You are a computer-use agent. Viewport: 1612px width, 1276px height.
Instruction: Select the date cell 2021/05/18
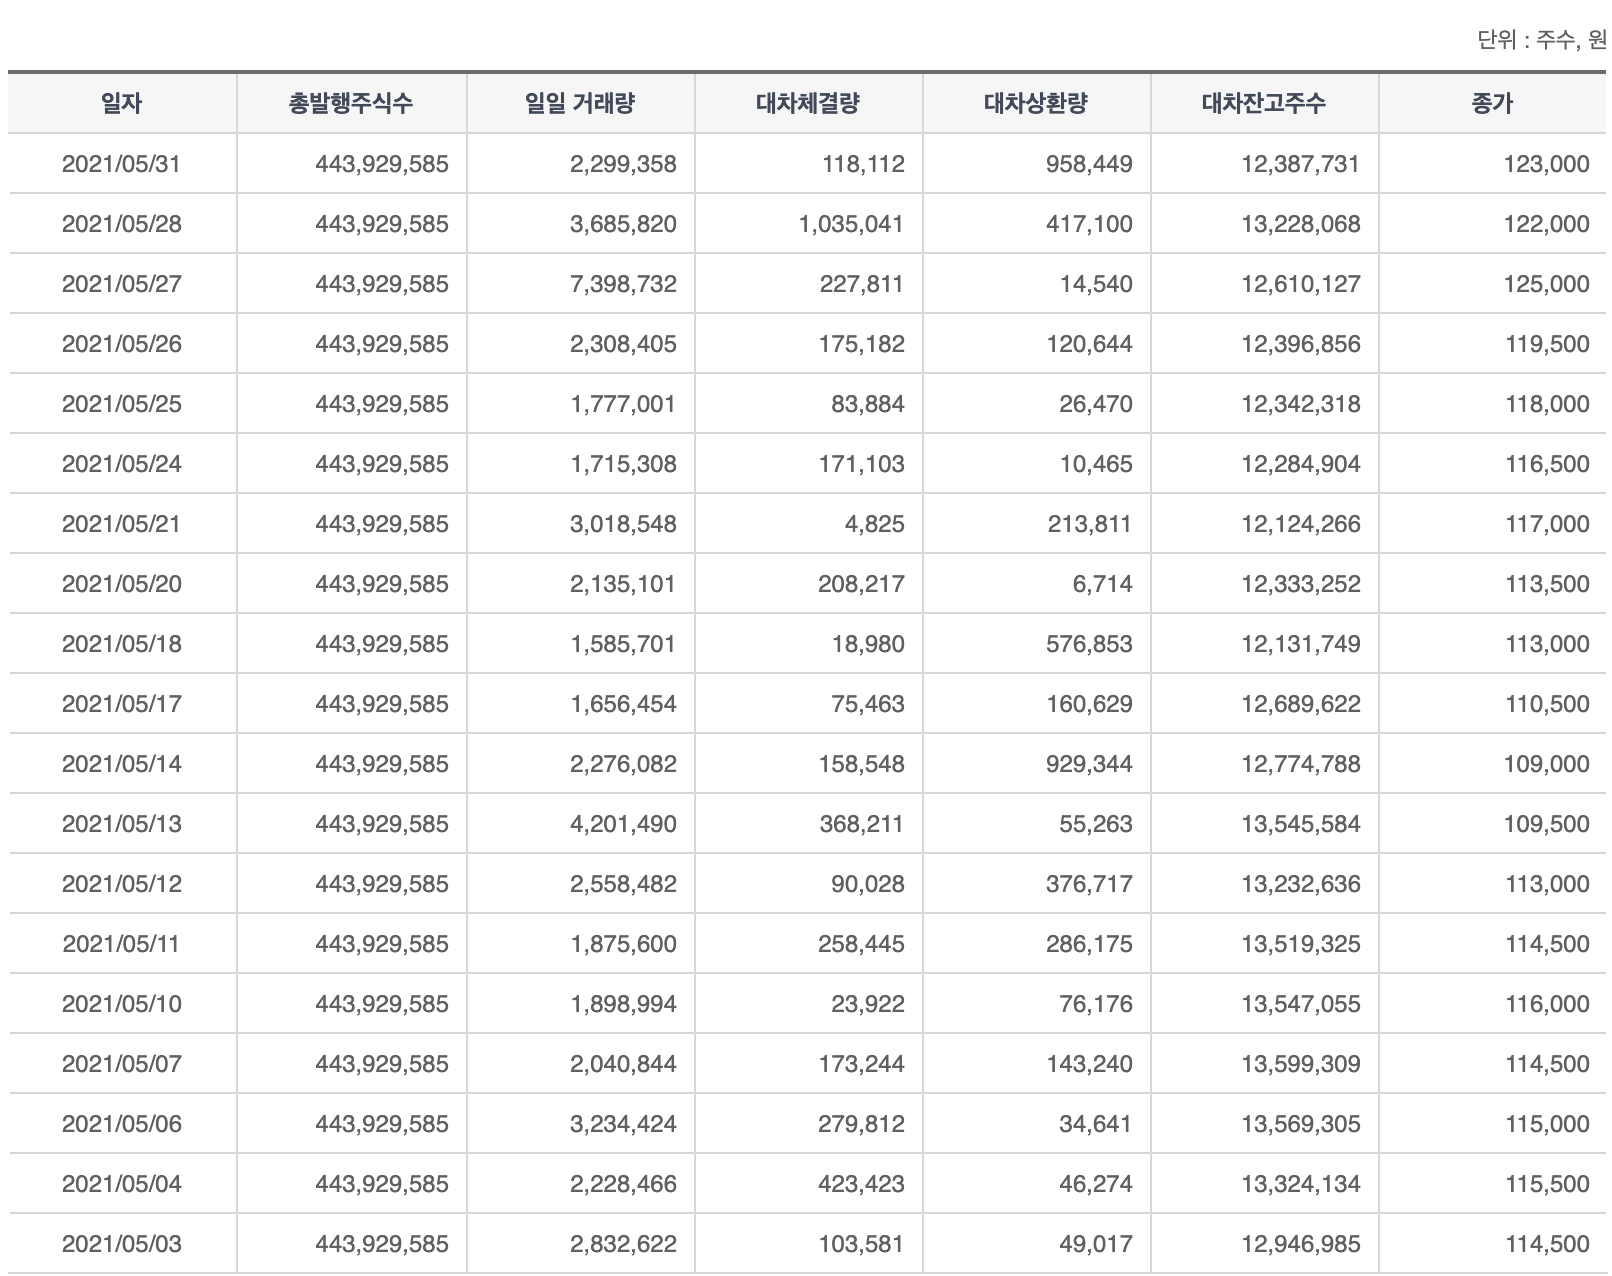pyautogui.click(x=122, y=644)
